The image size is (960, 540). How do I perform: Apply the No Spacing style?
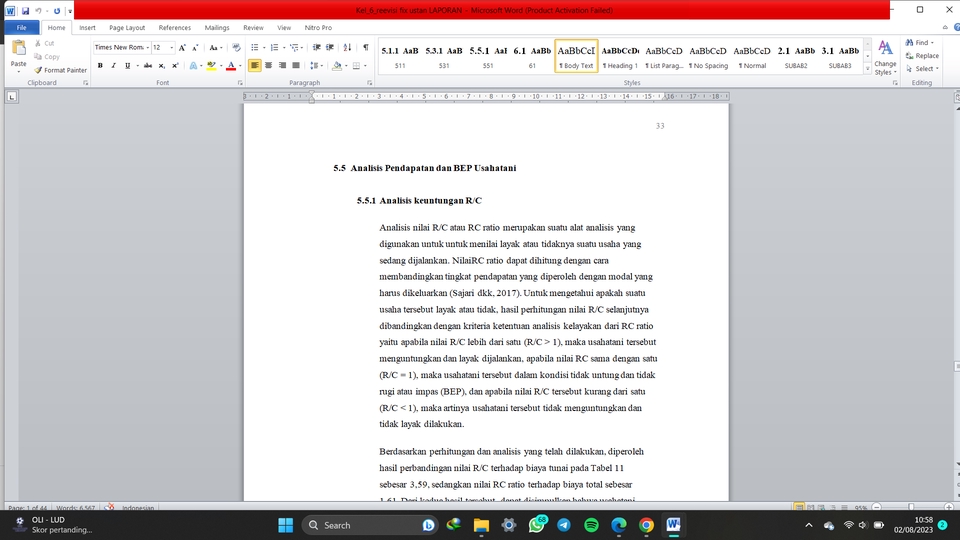[x=708, y=56]
